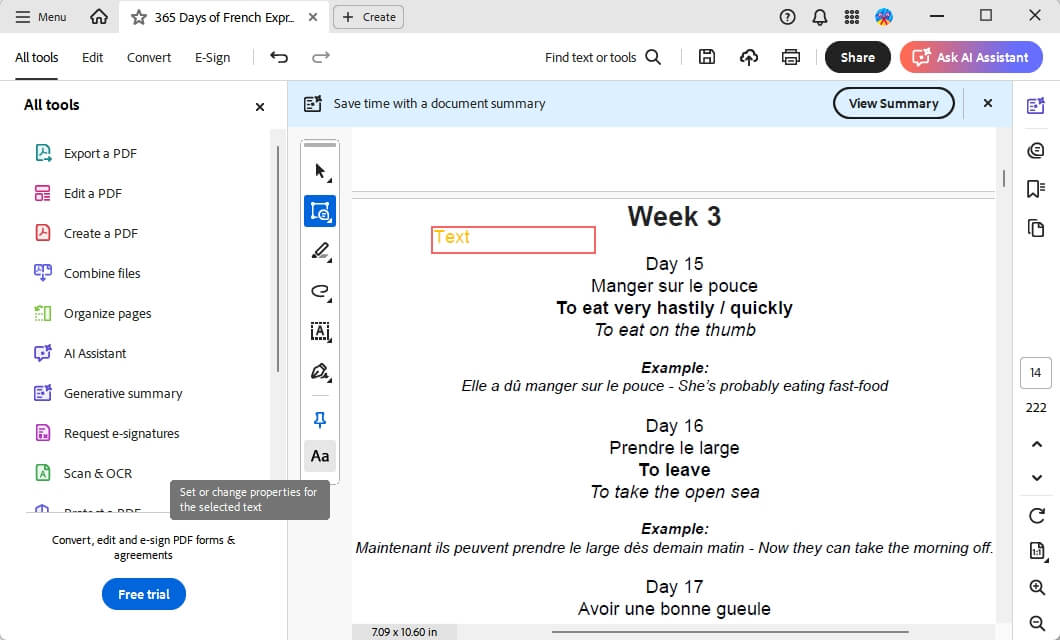Print the document

coord(790,57)
